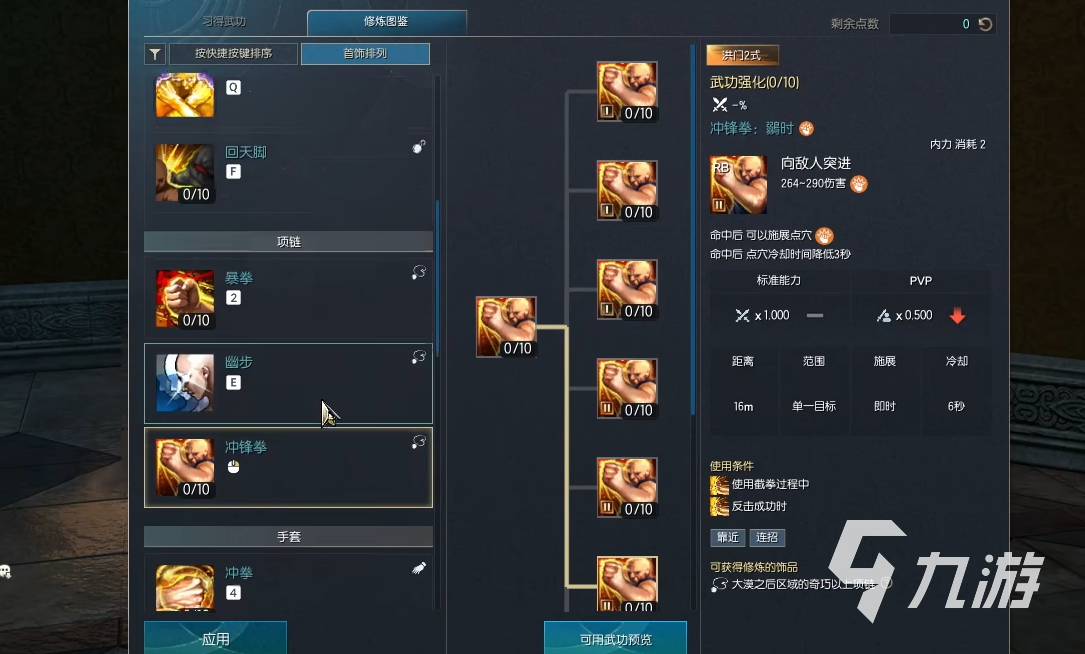Image resolution: width=1085 pixels, height=654 pixels.
Task: Reset remaining points with the refresh icon
Action: tap(985, 24)
